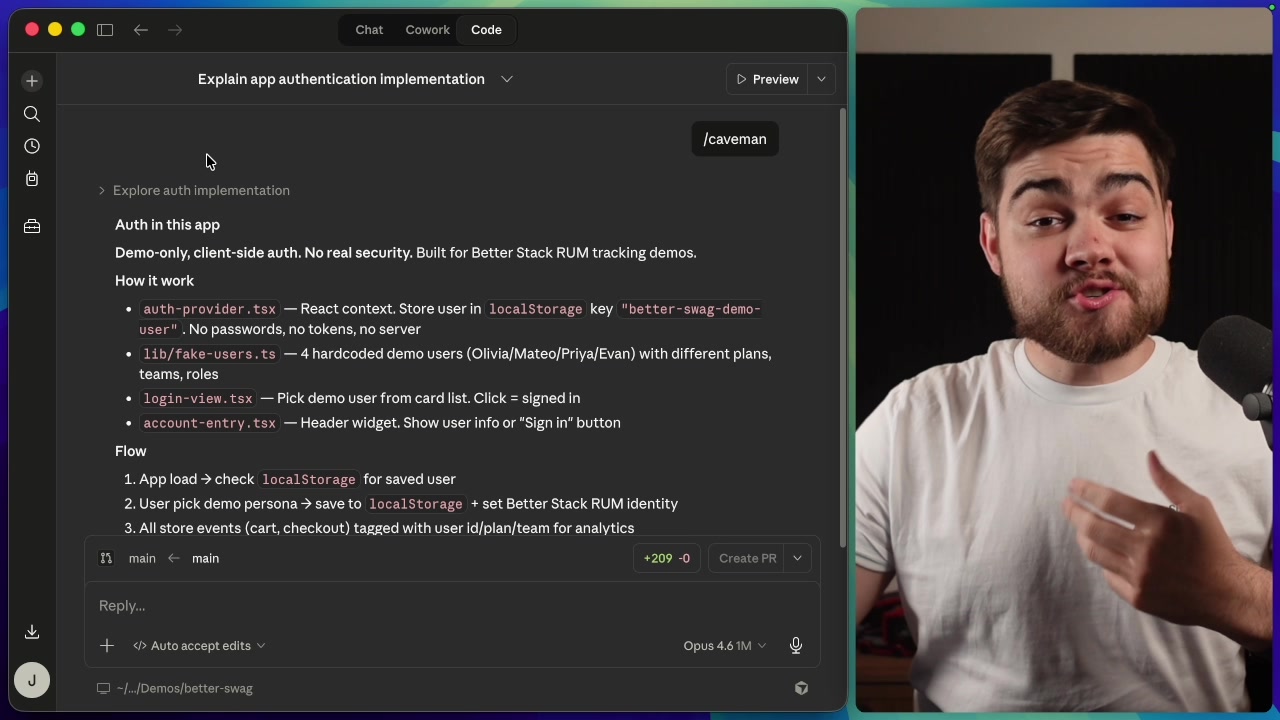The height and width of the screenshot is (720, 1280).
Task: Open the ~/.../Demos/better-swag folder path
Action: pos(185,688)
